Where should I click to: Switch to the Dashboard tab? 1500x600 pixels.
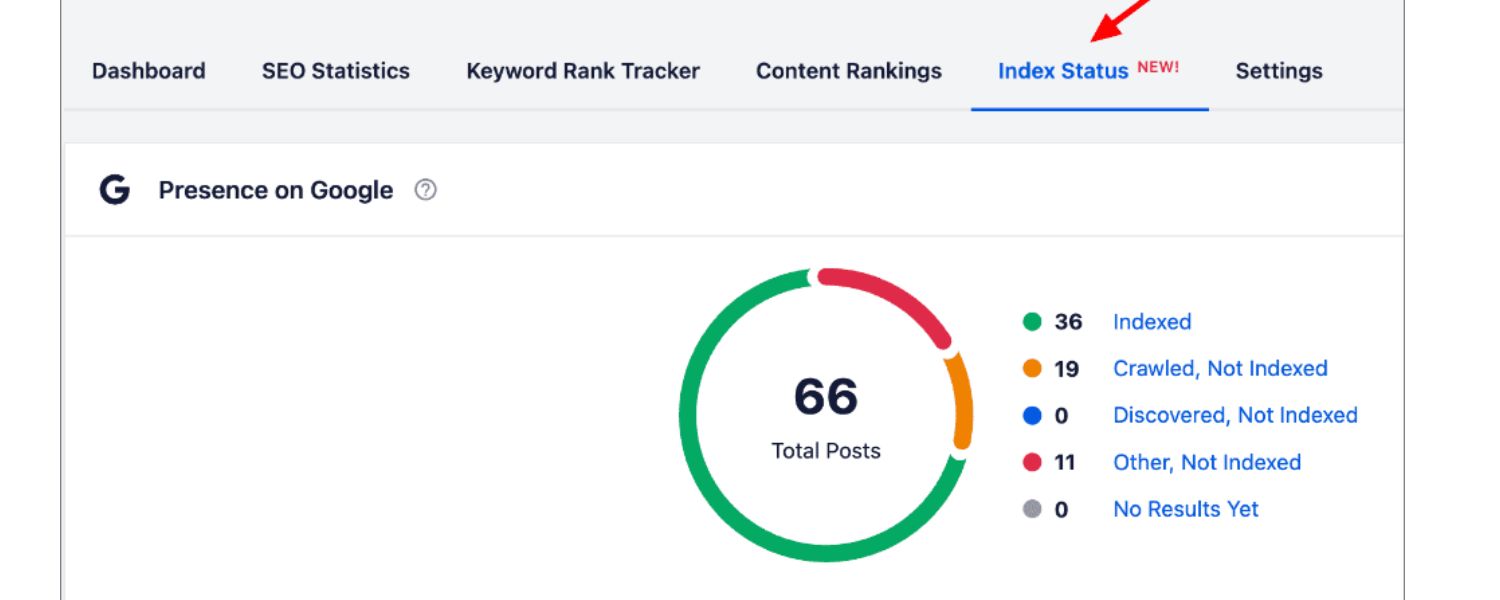point(148,71)
